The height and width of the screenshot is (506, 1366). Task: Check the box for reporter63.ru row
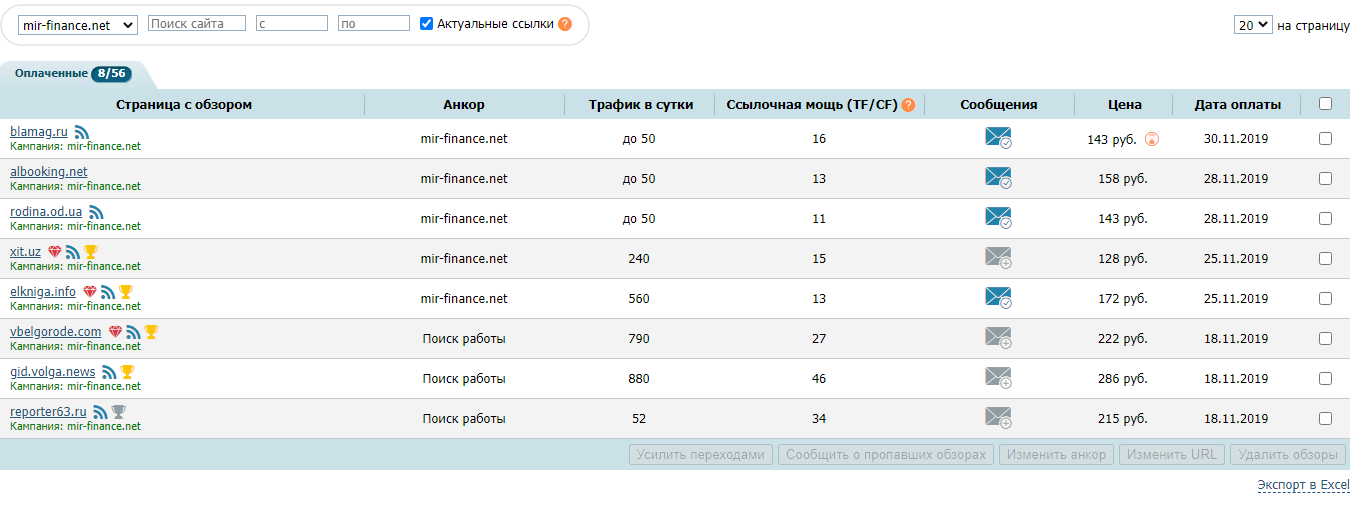pos(1325,419)
